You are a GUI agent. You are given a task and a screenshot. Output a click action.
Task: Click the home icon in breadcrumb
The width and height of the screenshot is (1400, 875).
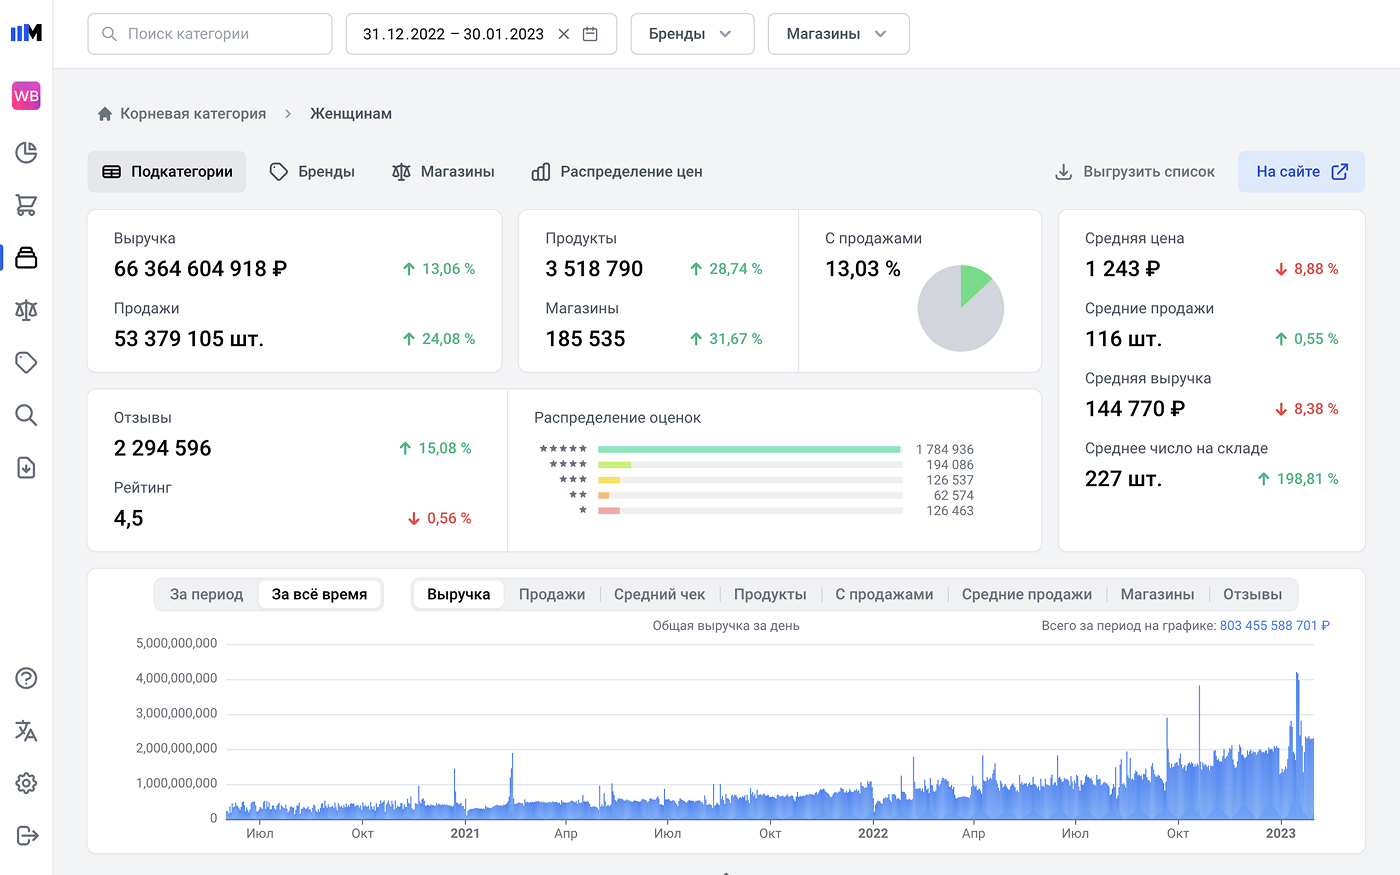pyautogui.click(x=105, y=114)
